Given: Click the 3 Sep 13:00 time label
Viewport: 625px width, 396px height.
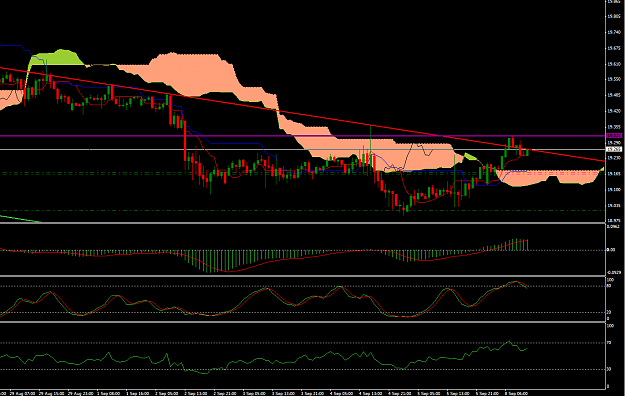Looking at the screenshot, I should tap(283, 394).
